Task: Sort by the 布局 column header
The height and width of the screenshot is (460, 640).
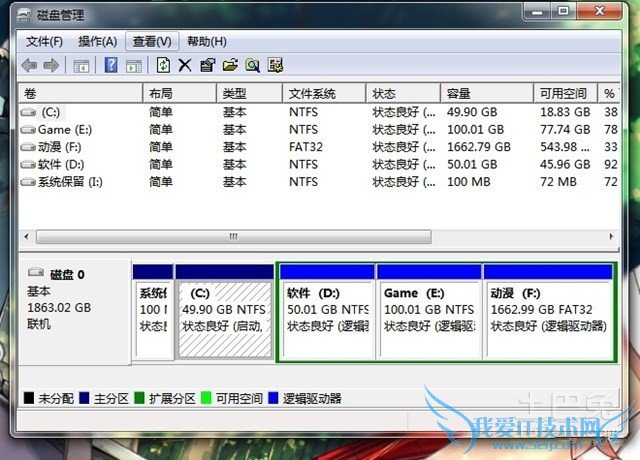Action: point(180,93)
